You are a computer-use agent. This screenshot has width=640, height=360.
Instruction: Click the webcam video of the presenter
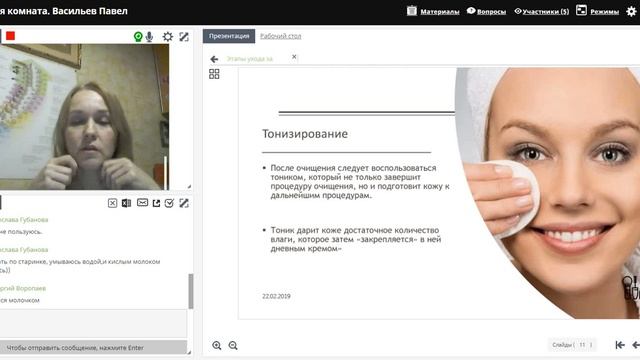84,117
